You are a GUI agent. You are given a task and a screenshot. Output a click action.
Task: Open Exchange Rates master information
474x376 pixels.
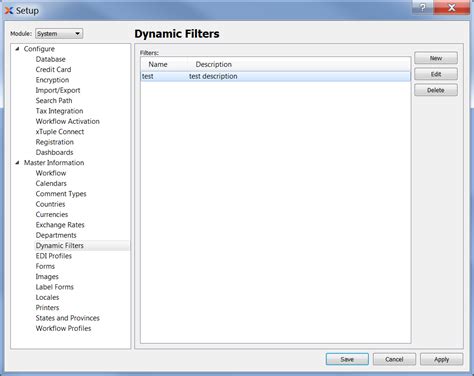point(60,225)
